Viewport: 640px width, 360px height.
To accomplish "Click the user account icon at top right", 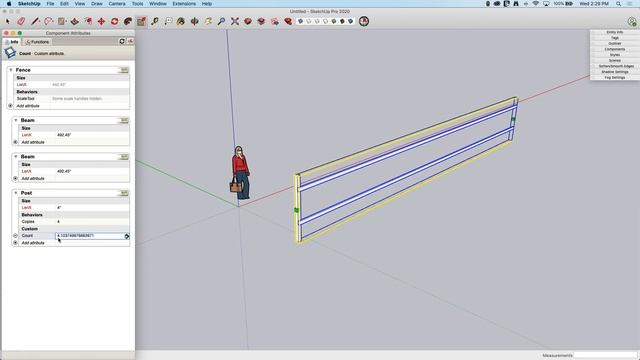I will tap(632, 22).
